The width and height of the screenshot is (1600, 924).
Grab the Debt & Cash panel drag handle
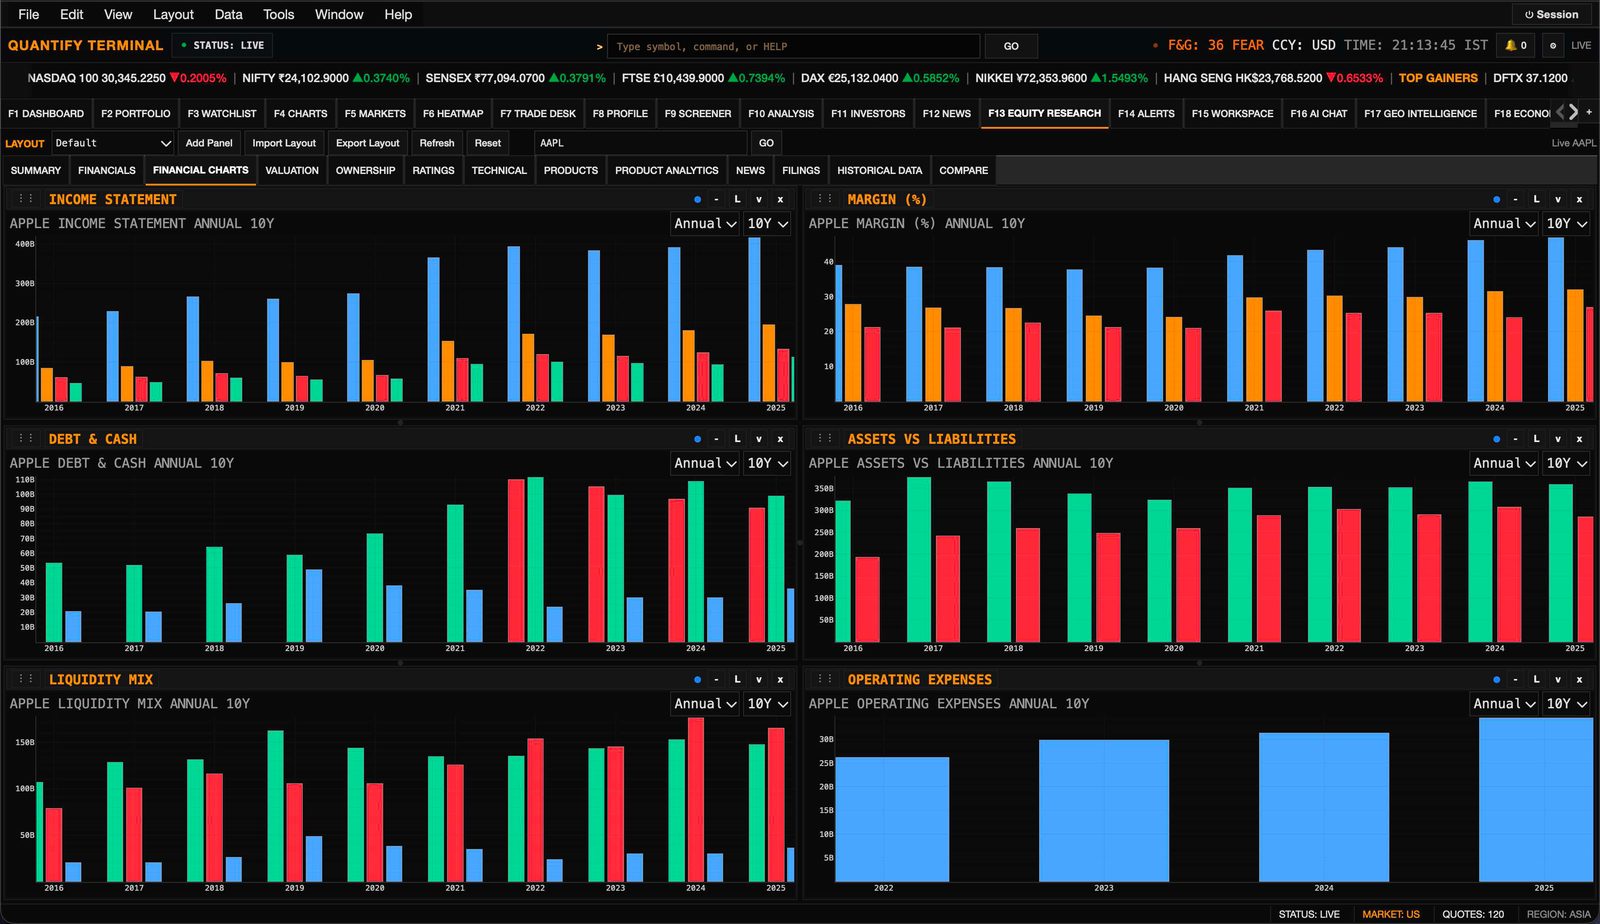(26, 438)
